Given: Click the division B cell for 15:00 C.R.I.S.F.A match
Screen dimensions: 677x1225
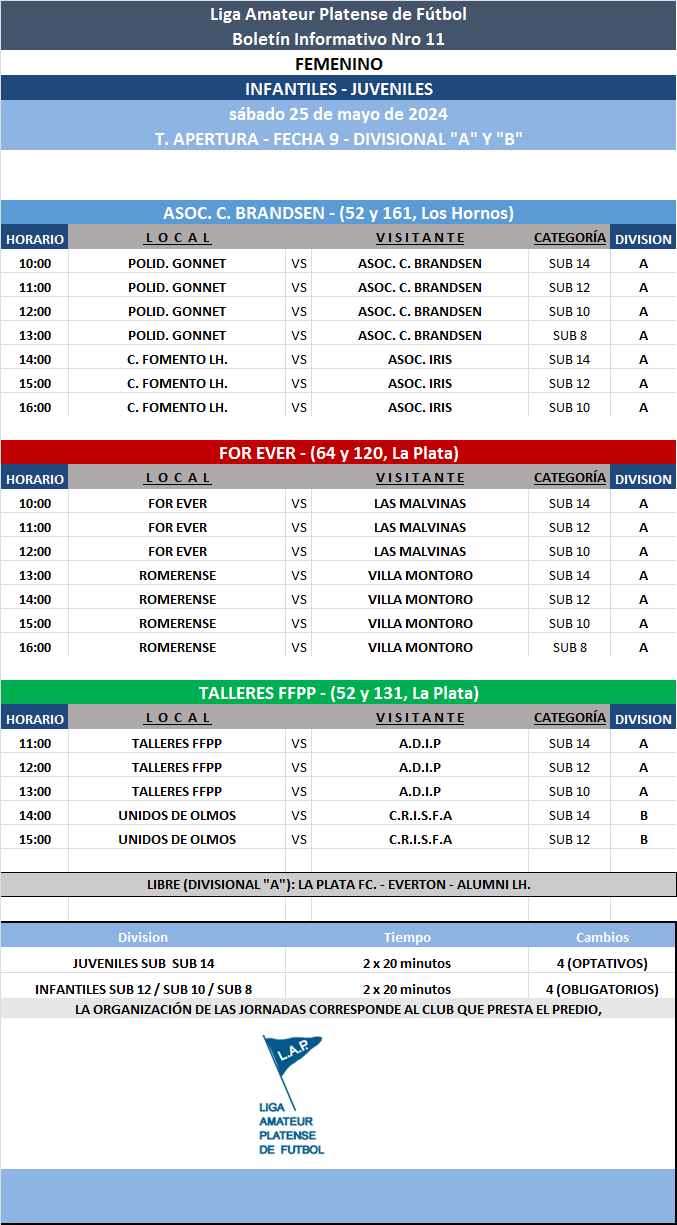Looking at the screenshot, I should point(643,839).
